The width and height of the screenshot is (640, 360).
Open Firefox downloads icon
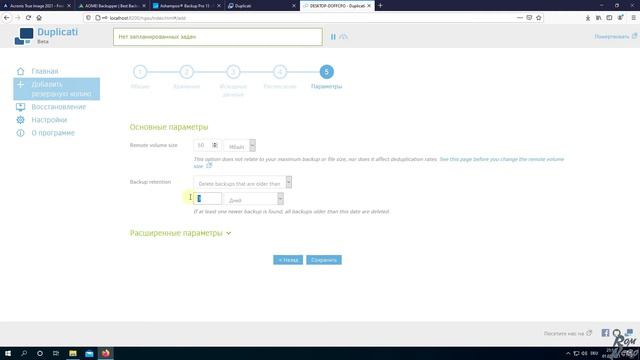tap(588, 18)
